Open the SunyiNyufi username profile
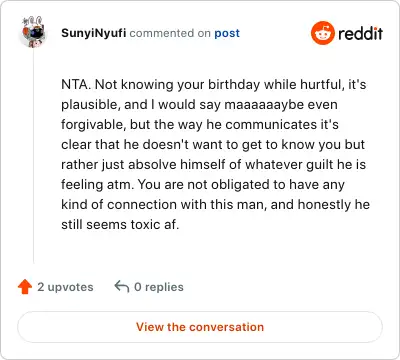The width and height of the screenshot is (400, 360). click(x=94, y=33)
